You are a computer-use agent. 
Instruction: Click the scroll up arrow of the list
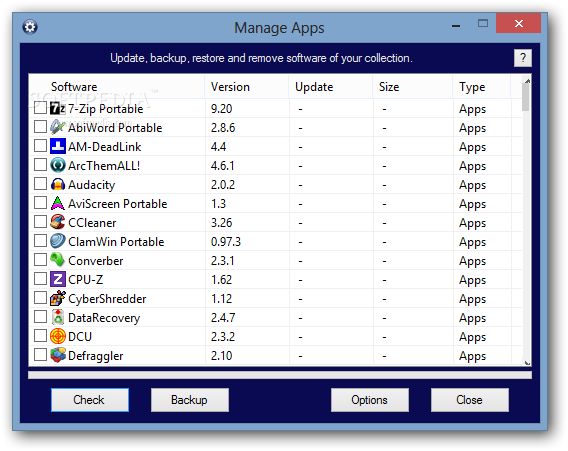tap(527, 81)
